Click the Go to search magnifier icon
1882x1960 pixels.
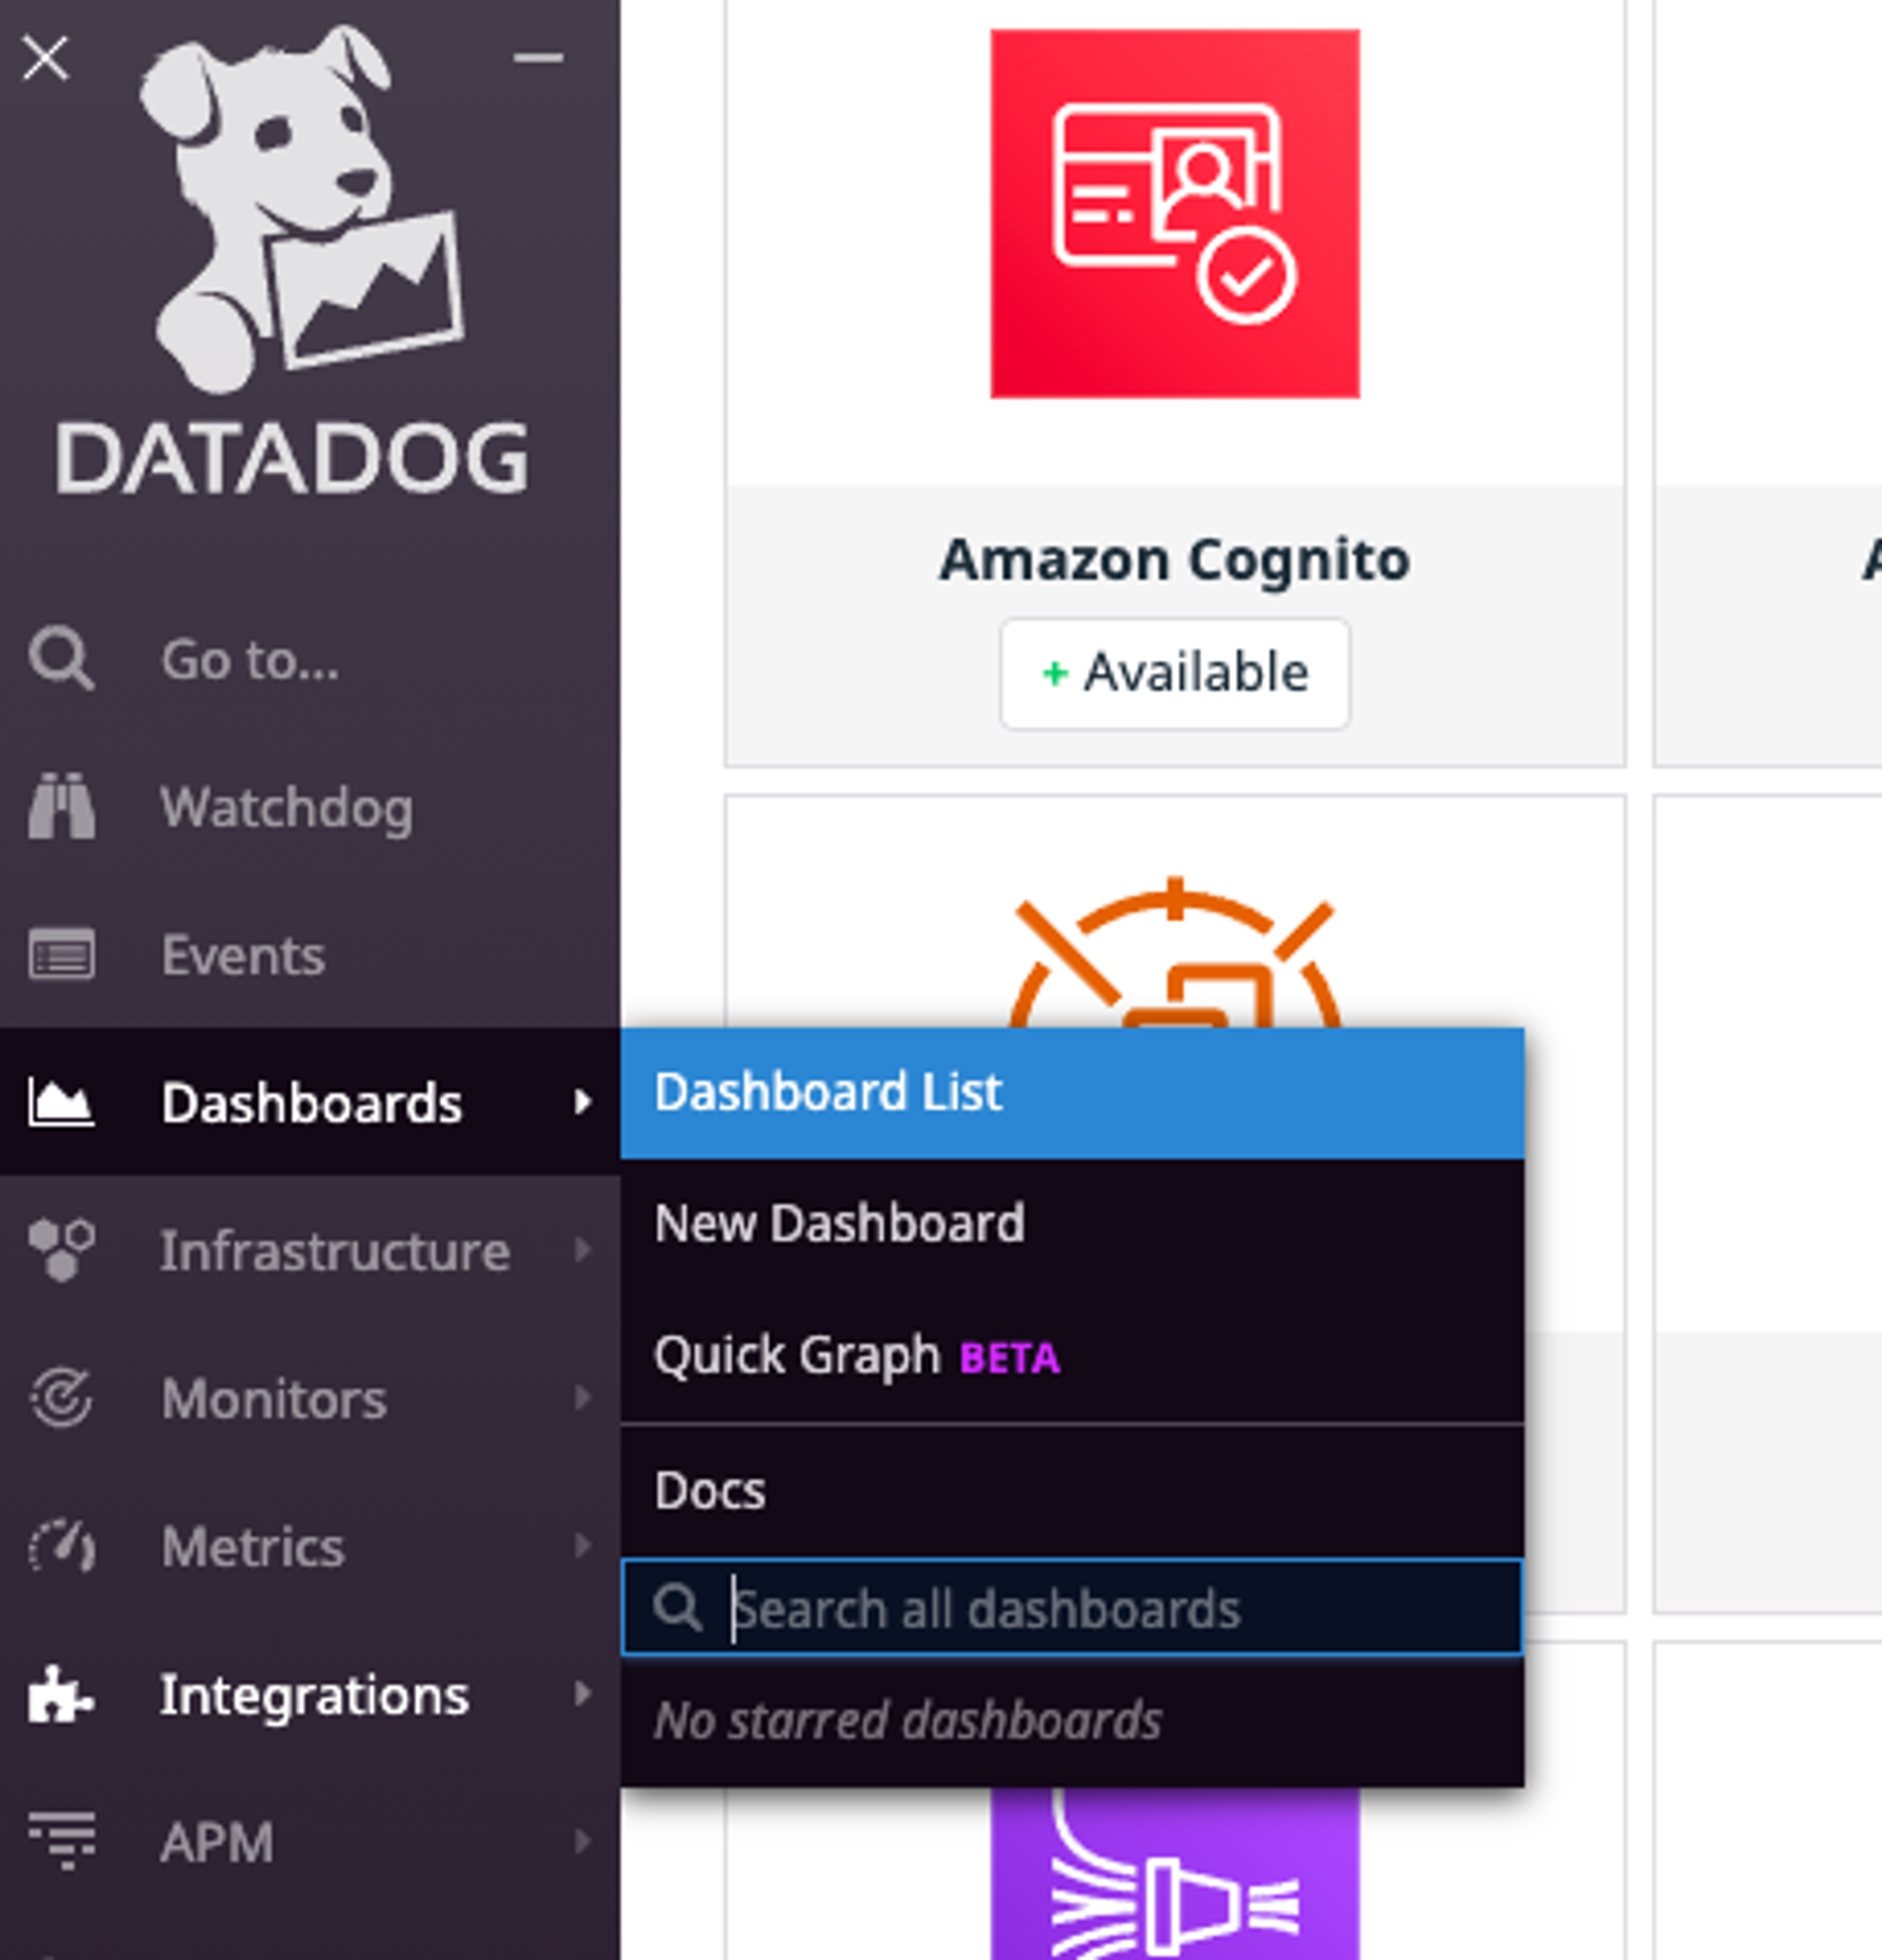[60, 659]
